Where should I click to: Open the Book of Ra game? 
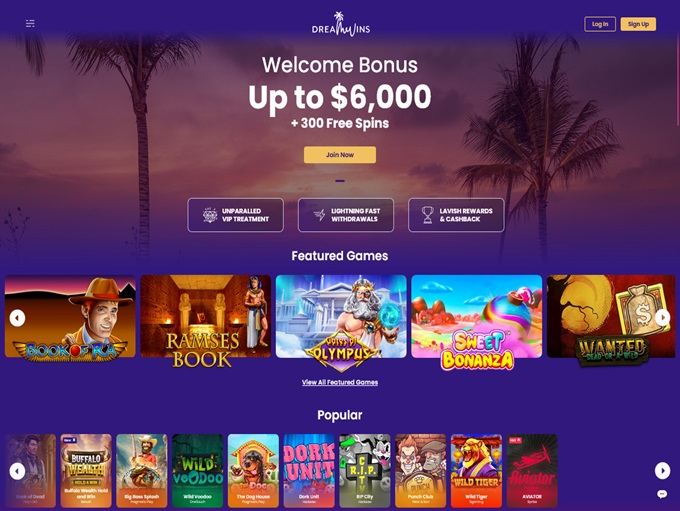pos(70,318)
